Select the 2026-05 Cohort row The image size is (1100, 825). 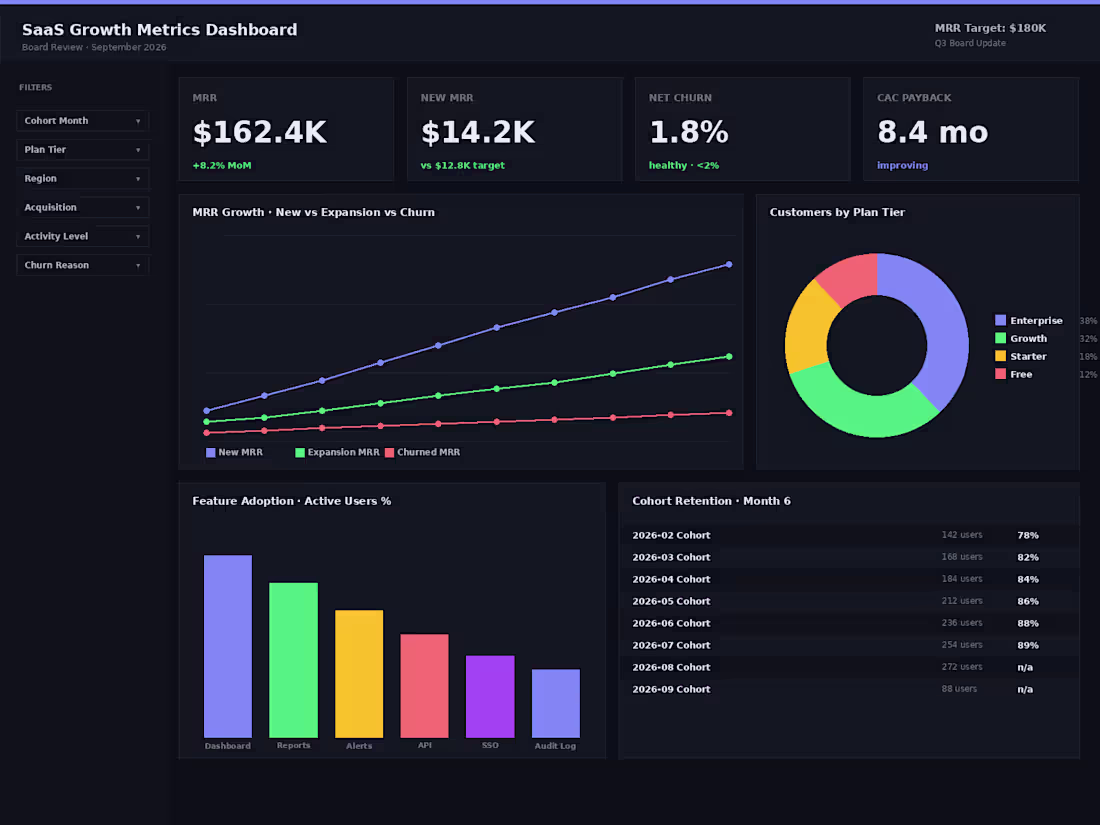849,601
